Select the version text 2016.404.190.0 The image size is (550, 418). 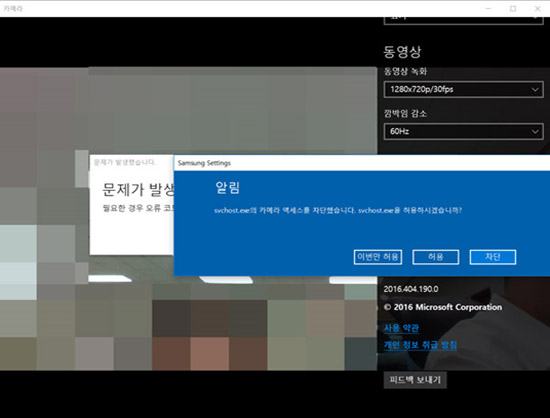click(x=411, y=289)
